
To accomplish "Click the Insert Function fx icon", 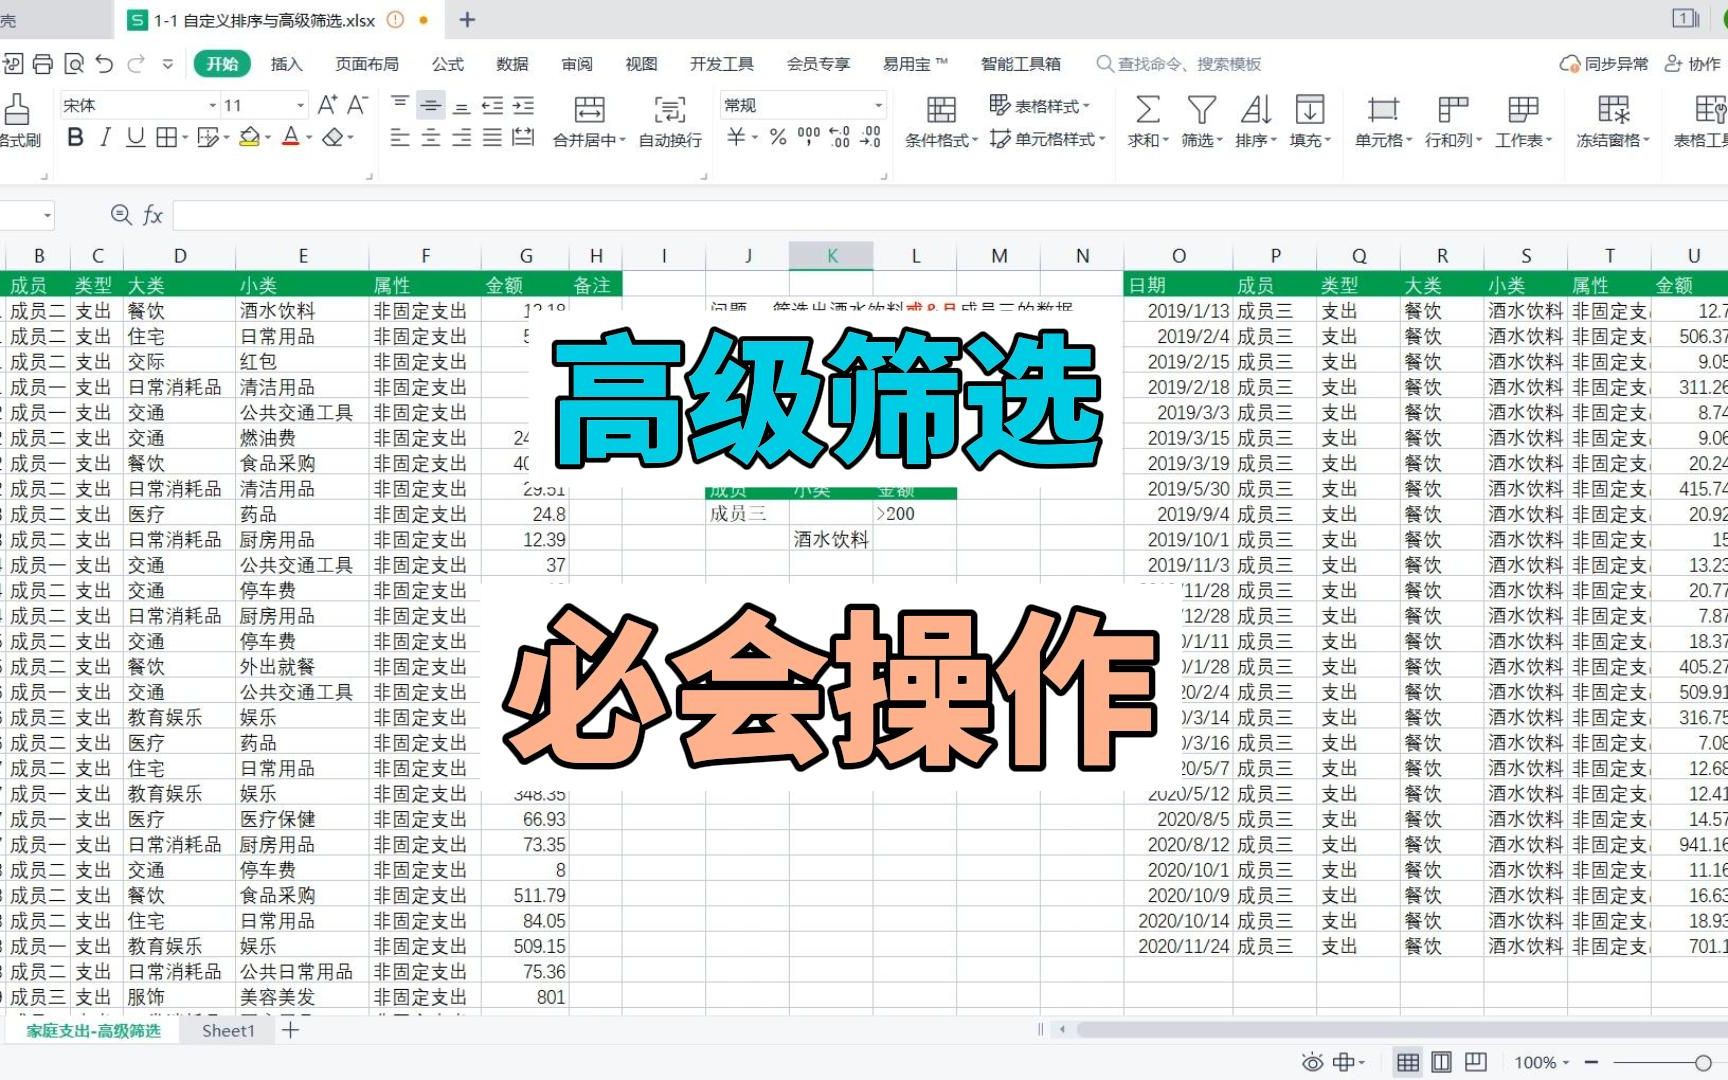I will point(153,215).
